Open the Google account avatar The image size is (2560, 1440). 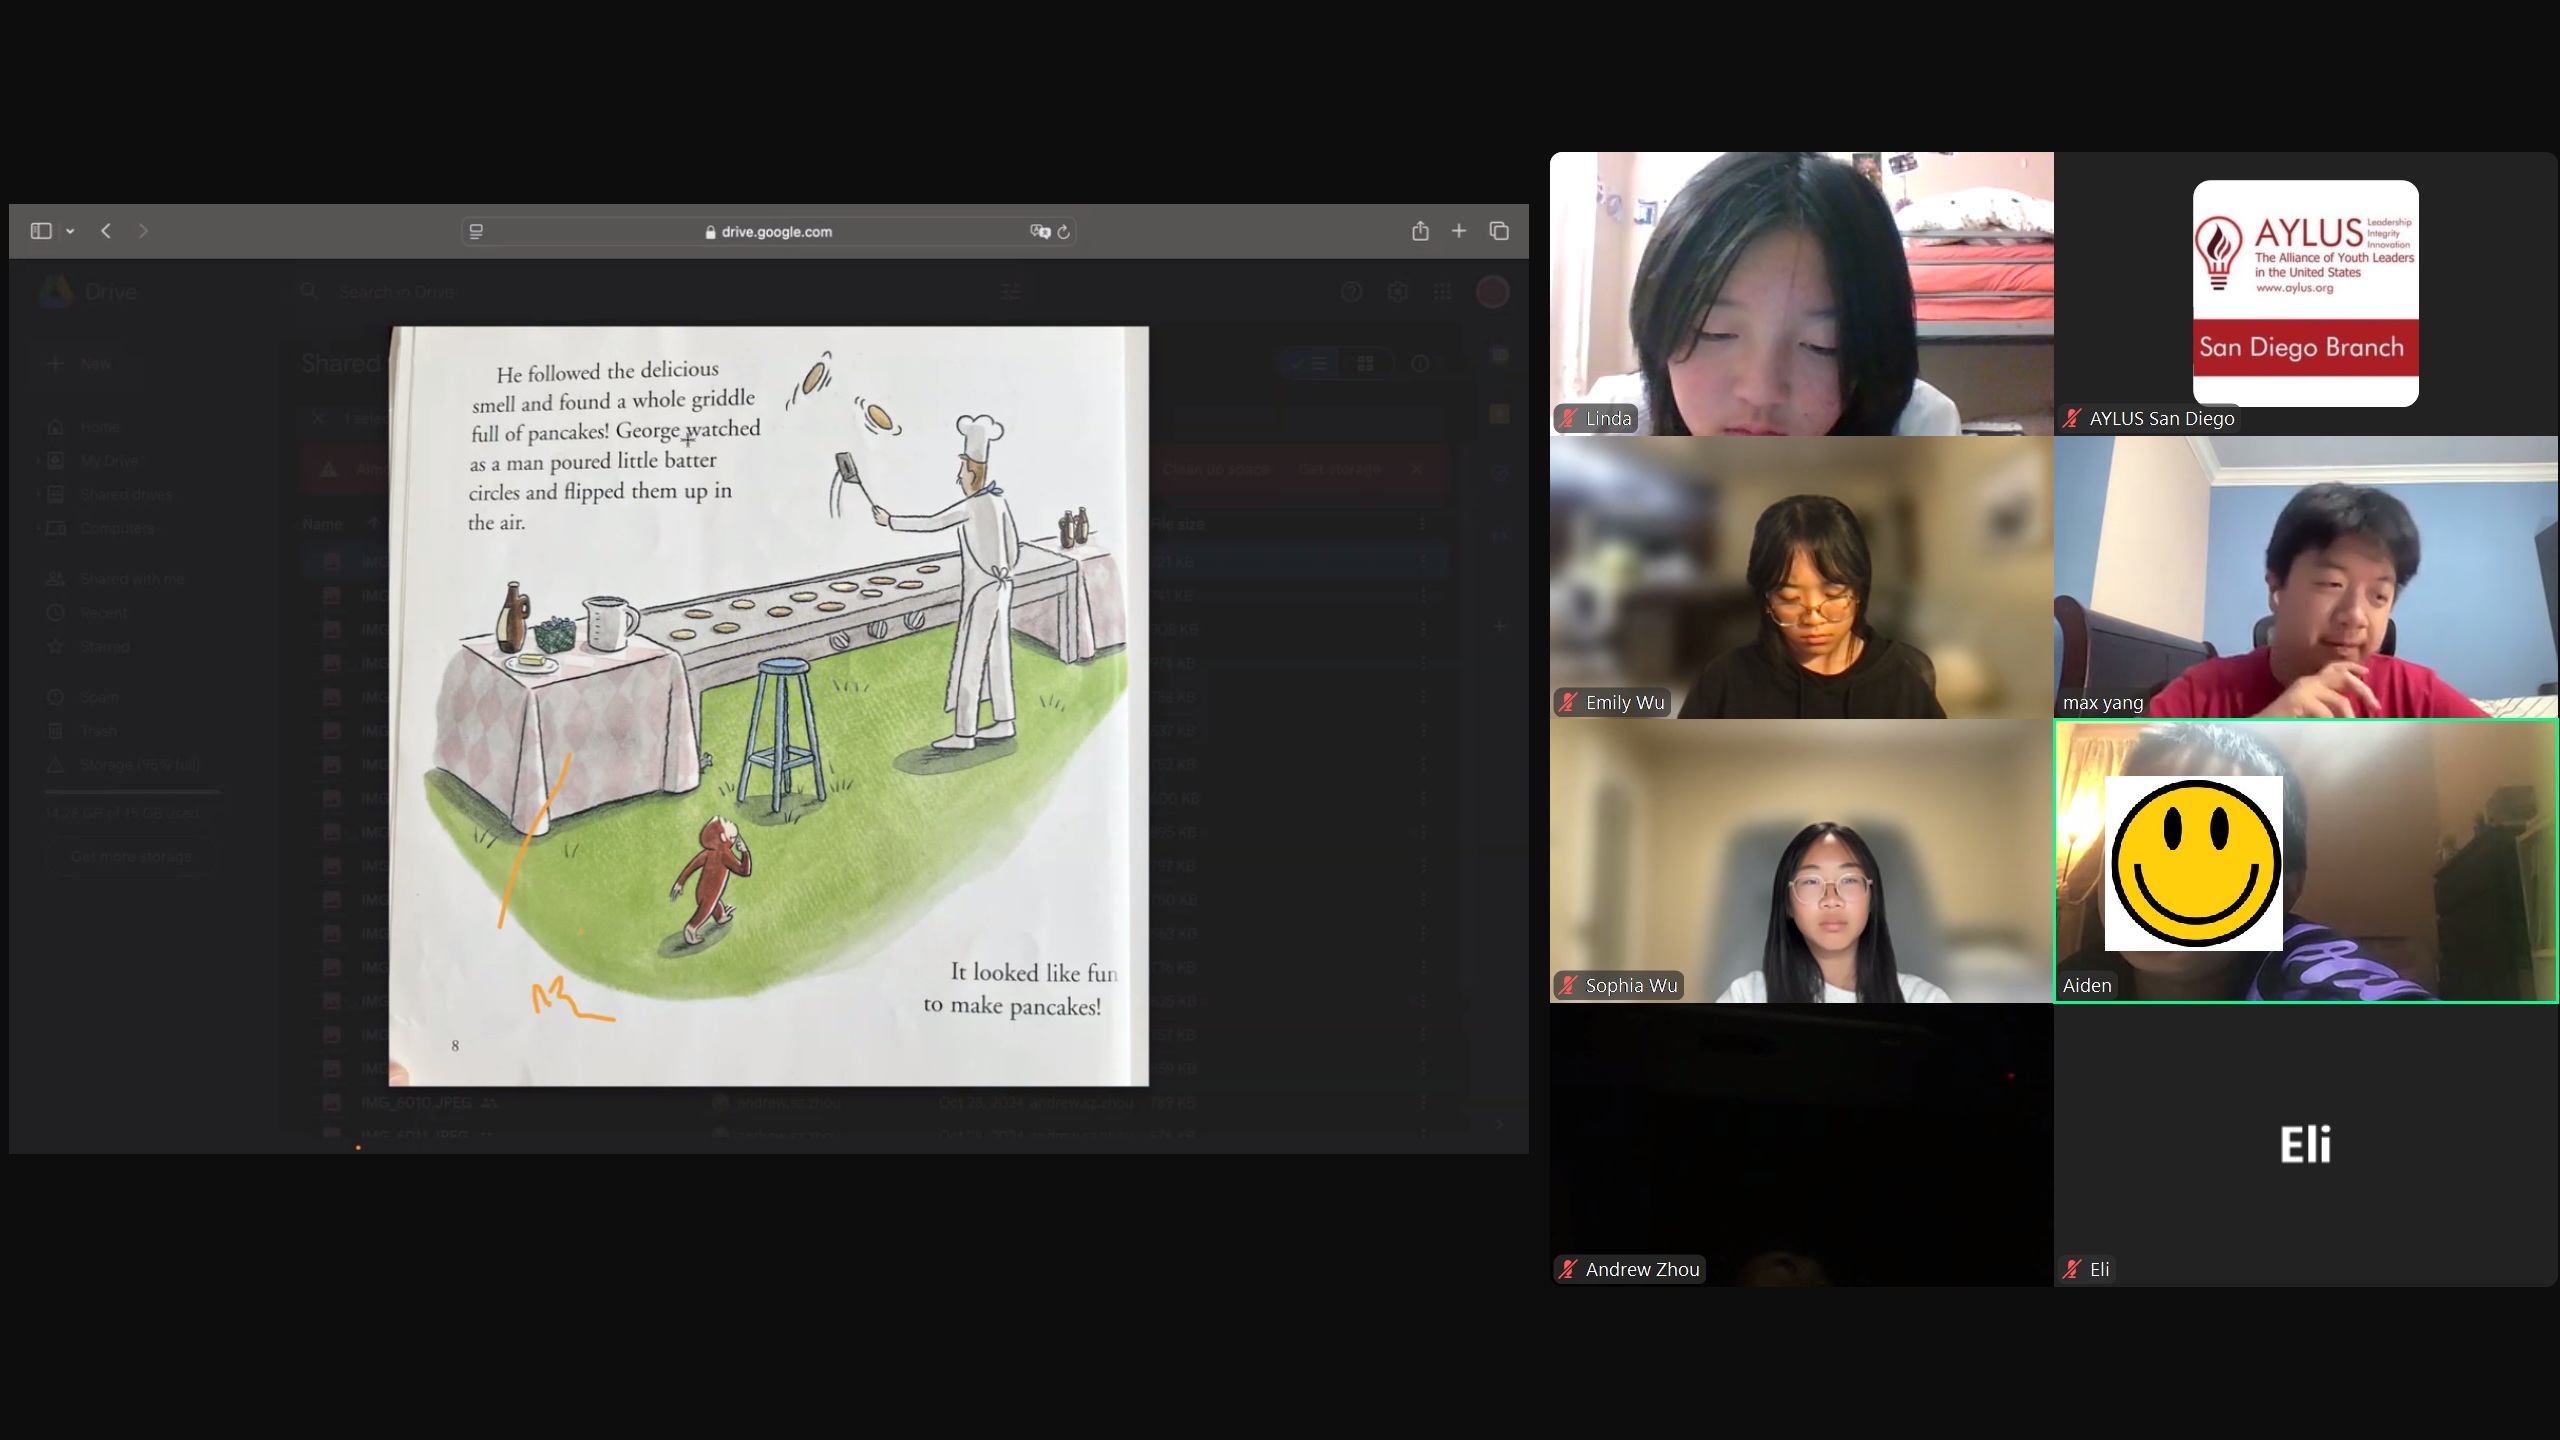click(x=1493, y=292)
